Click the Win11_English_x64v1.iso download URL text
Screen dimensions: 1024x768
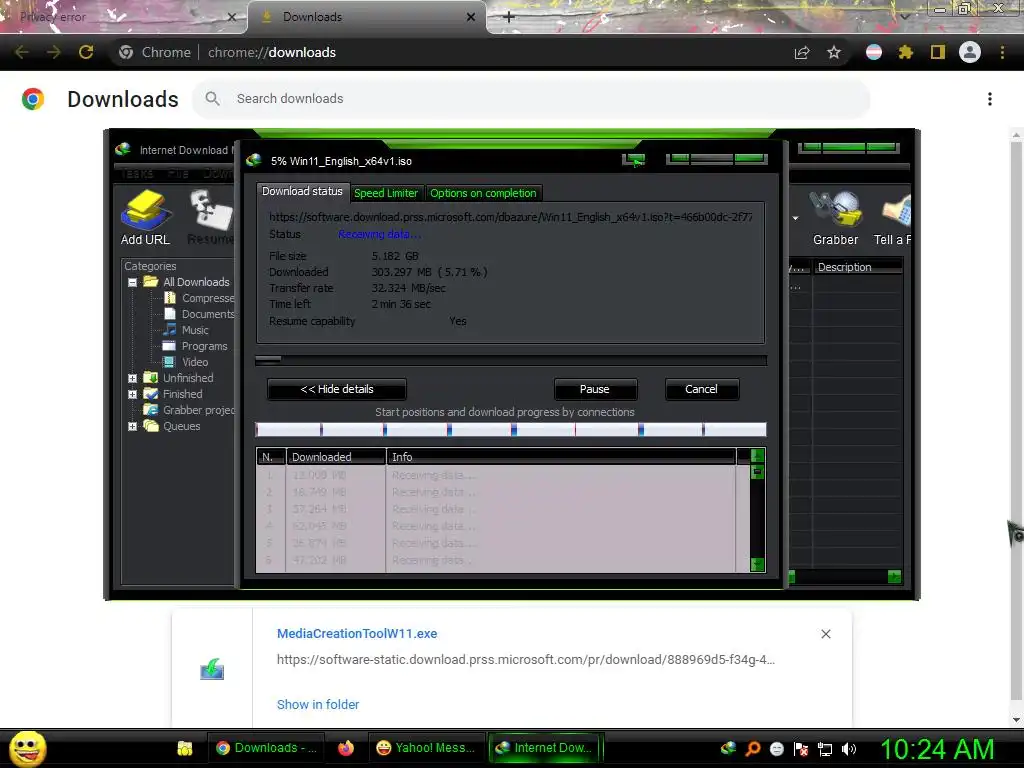[x=511, y=217]
